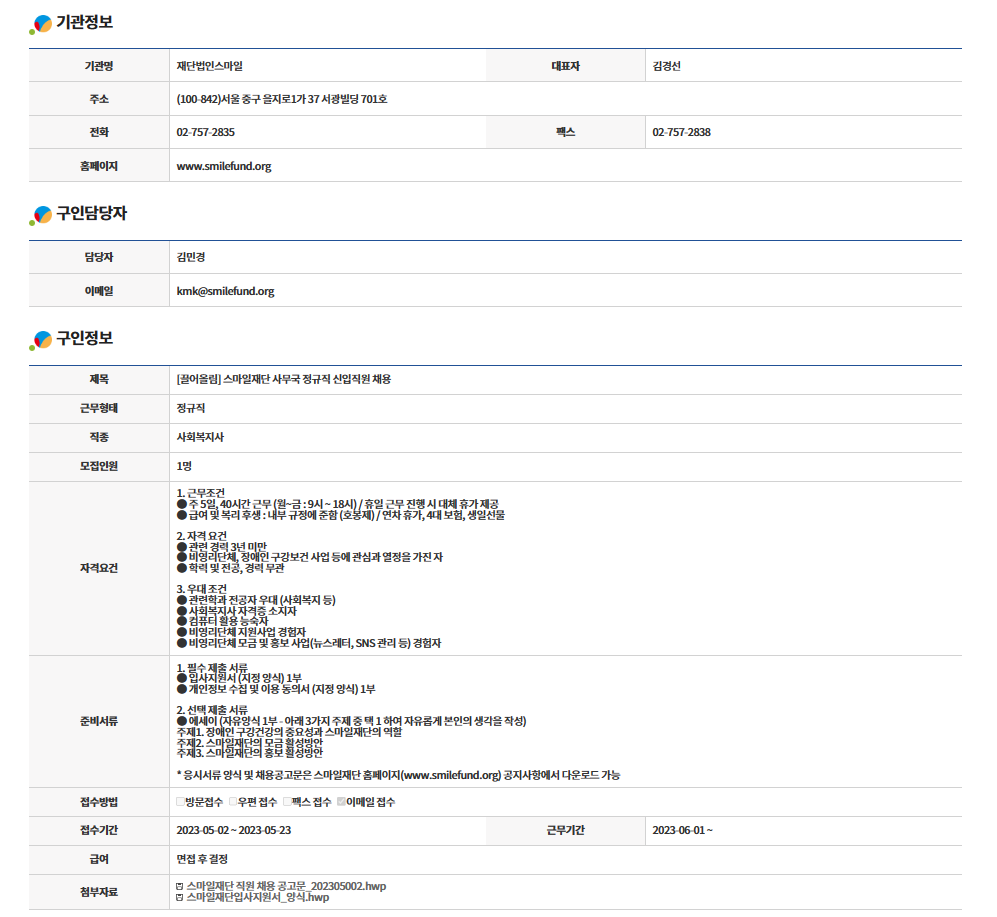
Task: Click the line 비영리단체 지원사업 경험자
Action: [241, 632]
